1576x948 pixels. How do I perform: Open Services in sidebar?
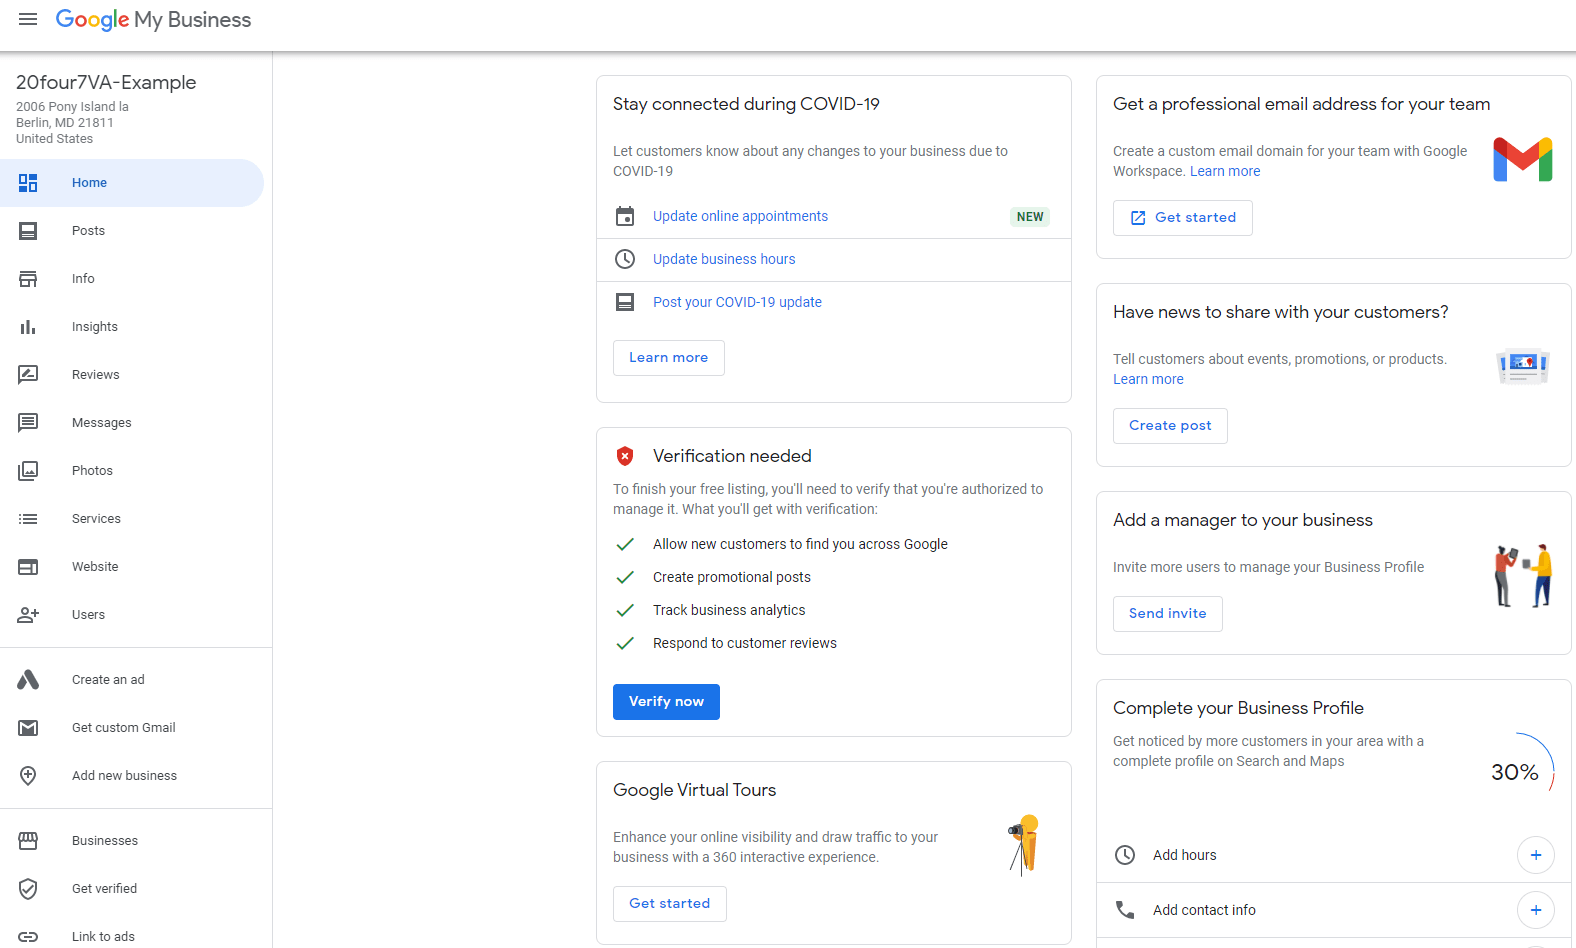click(132, 519)
